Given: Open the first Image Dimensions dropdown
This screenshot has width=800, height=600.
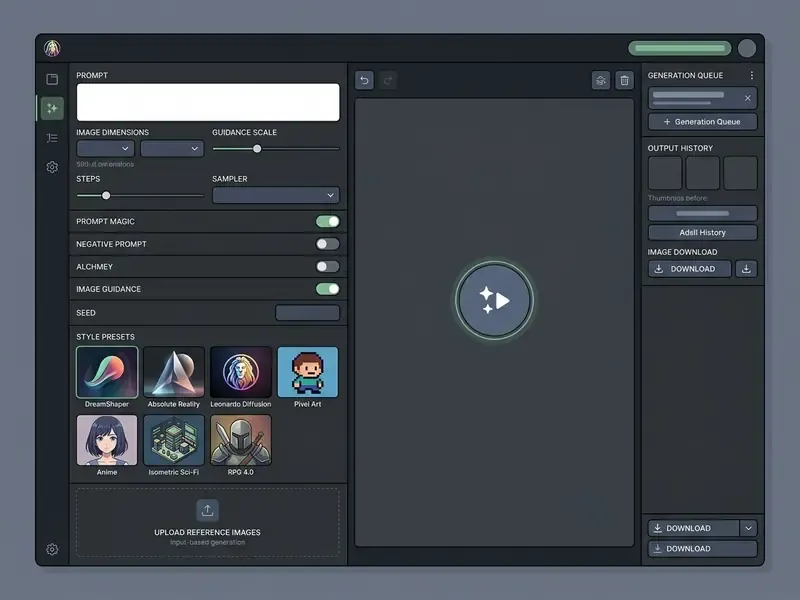Looking at the screenshot, I should click(x=105, y=148).
